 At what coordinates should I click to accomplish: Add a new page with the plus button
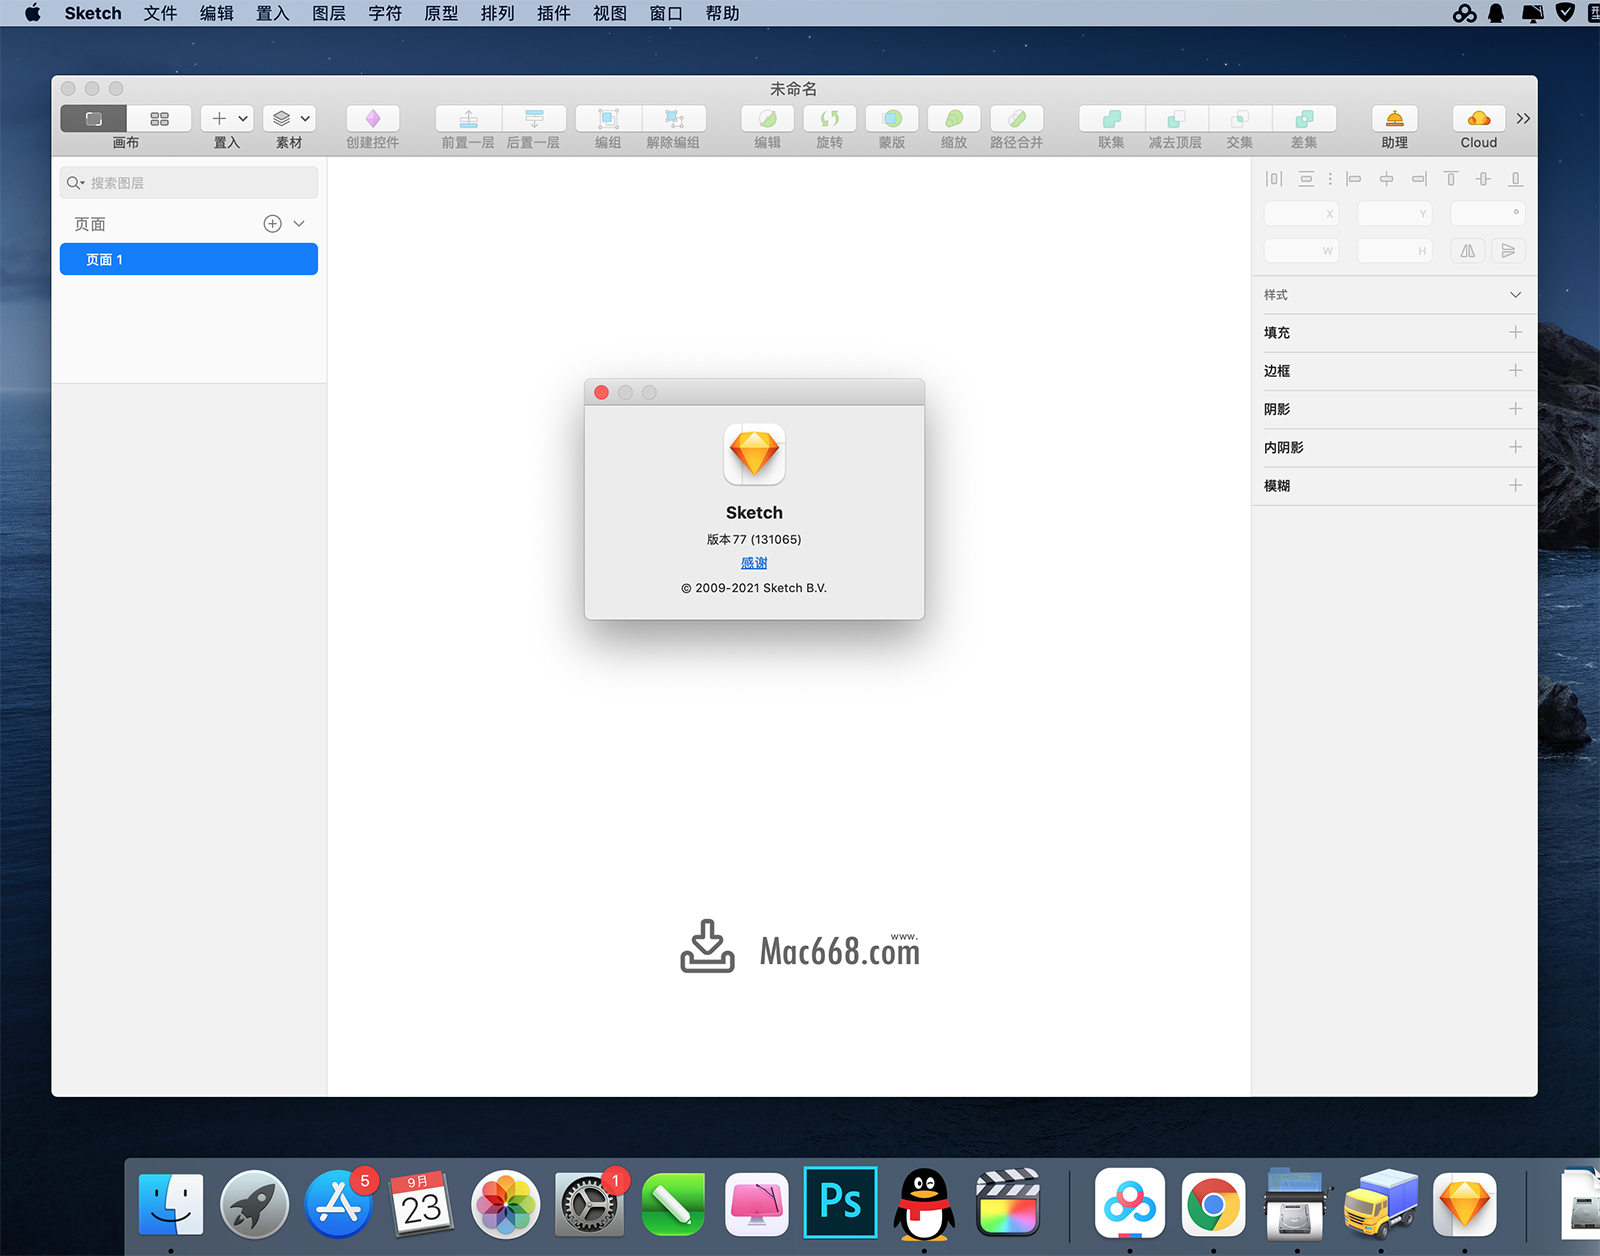click(x=272, y=223)
